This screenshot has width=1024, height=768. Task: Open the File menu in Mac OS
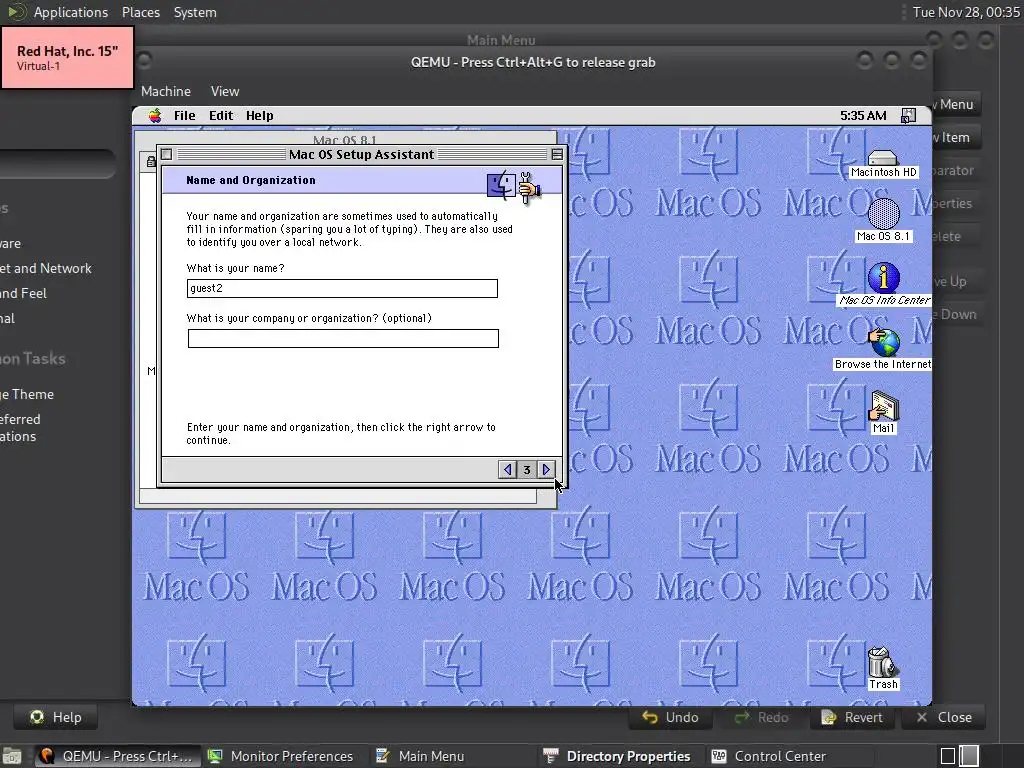pos(184,116)
